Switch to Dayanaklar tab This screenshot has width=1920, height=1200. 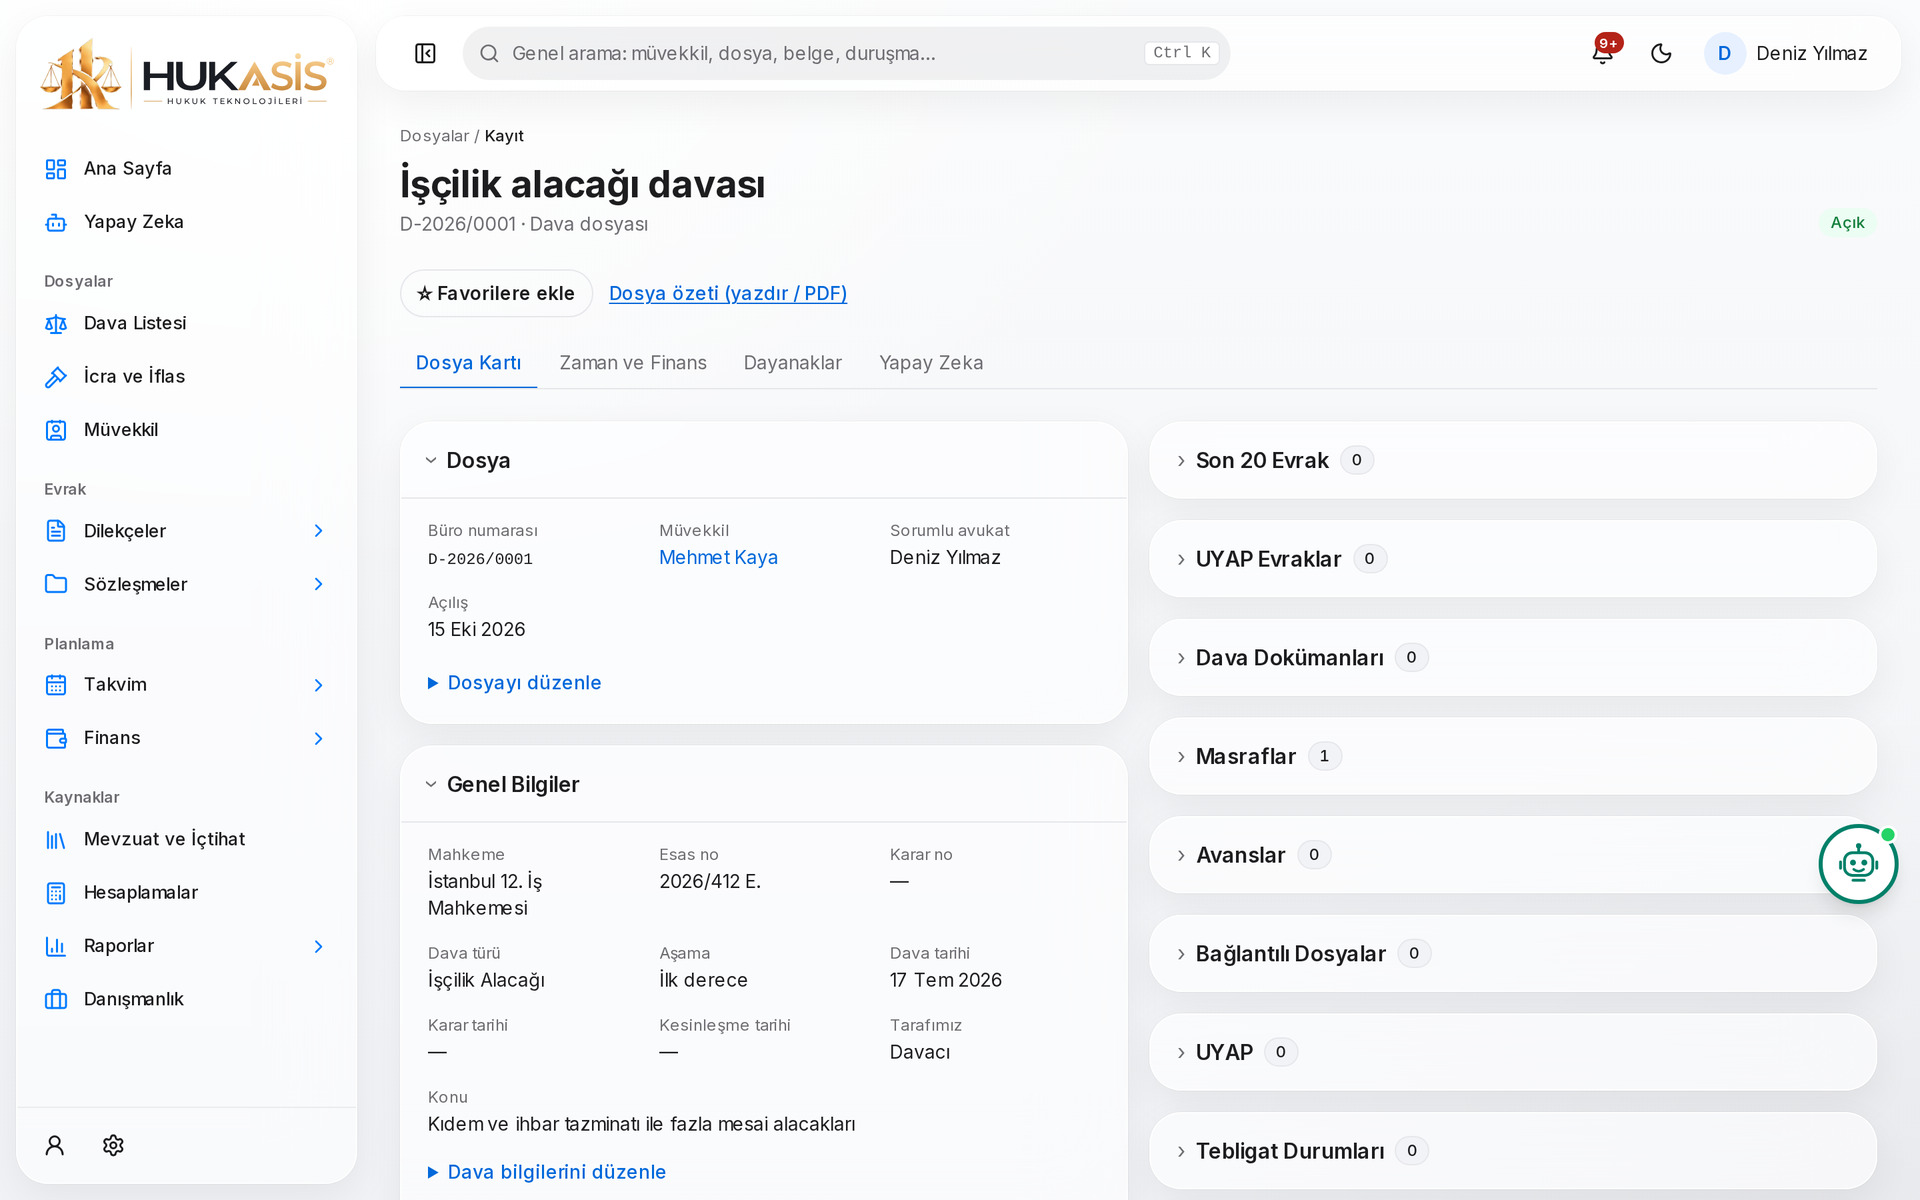pos(793,363)
